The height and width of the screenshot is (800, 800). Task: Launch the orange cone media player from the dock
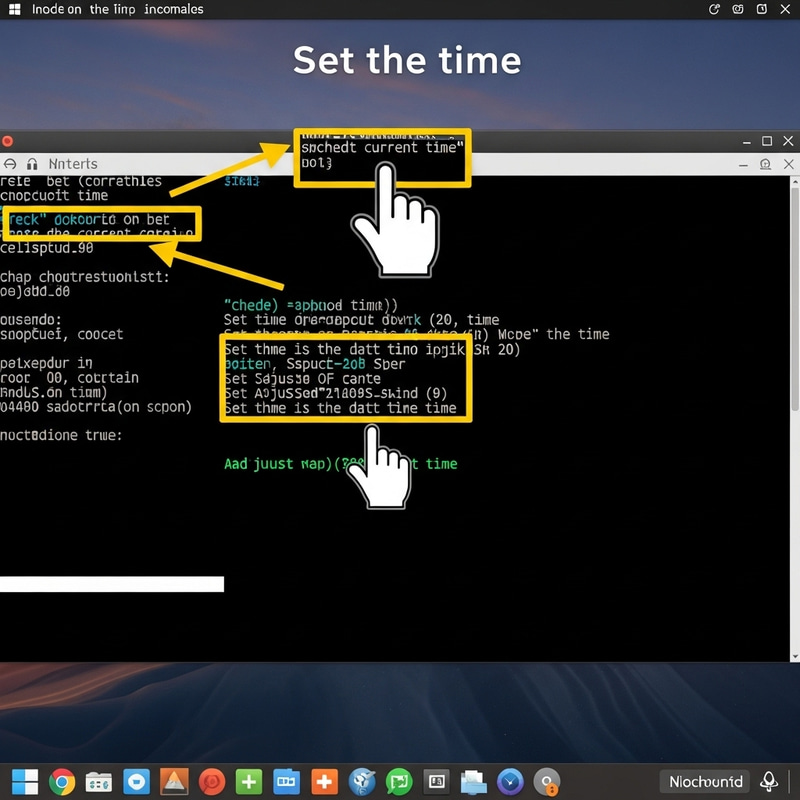175,781
